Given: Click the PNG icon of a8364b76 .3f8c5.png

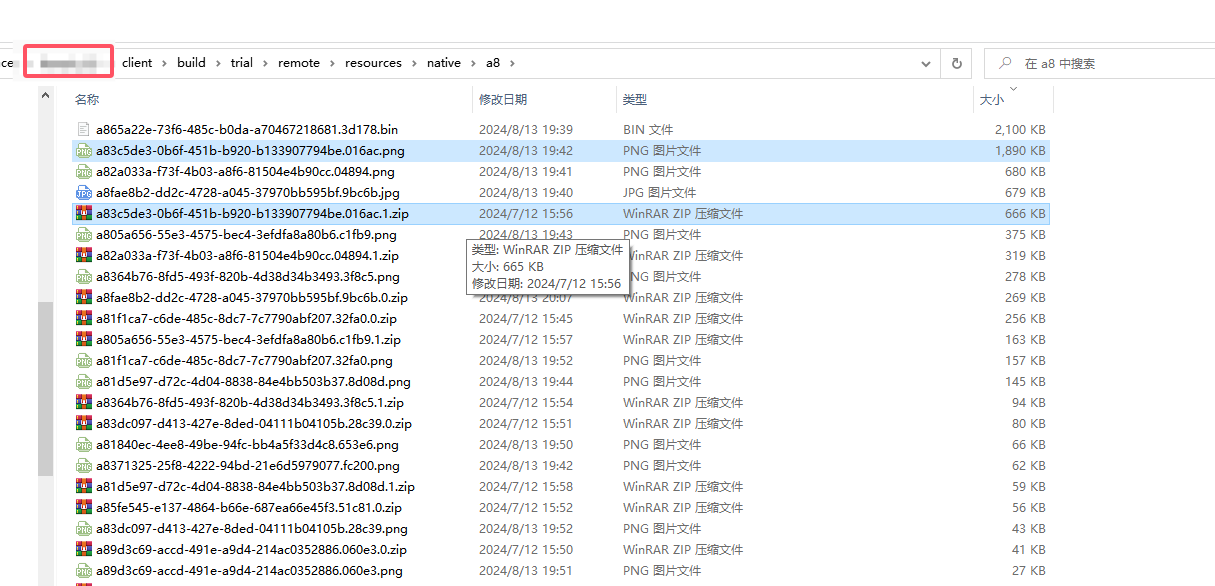Looking at the screenshot, I should 84,276.
